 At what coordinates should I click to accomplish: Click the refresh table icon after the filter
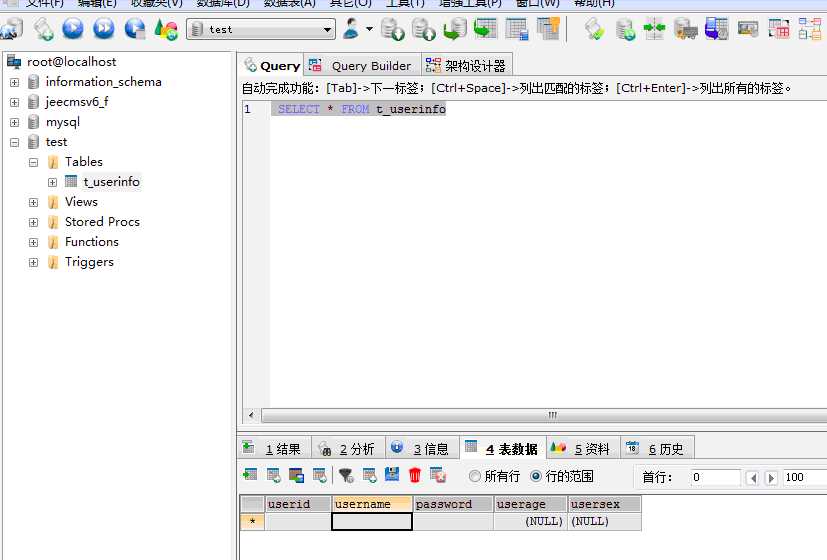click(370, 476)
